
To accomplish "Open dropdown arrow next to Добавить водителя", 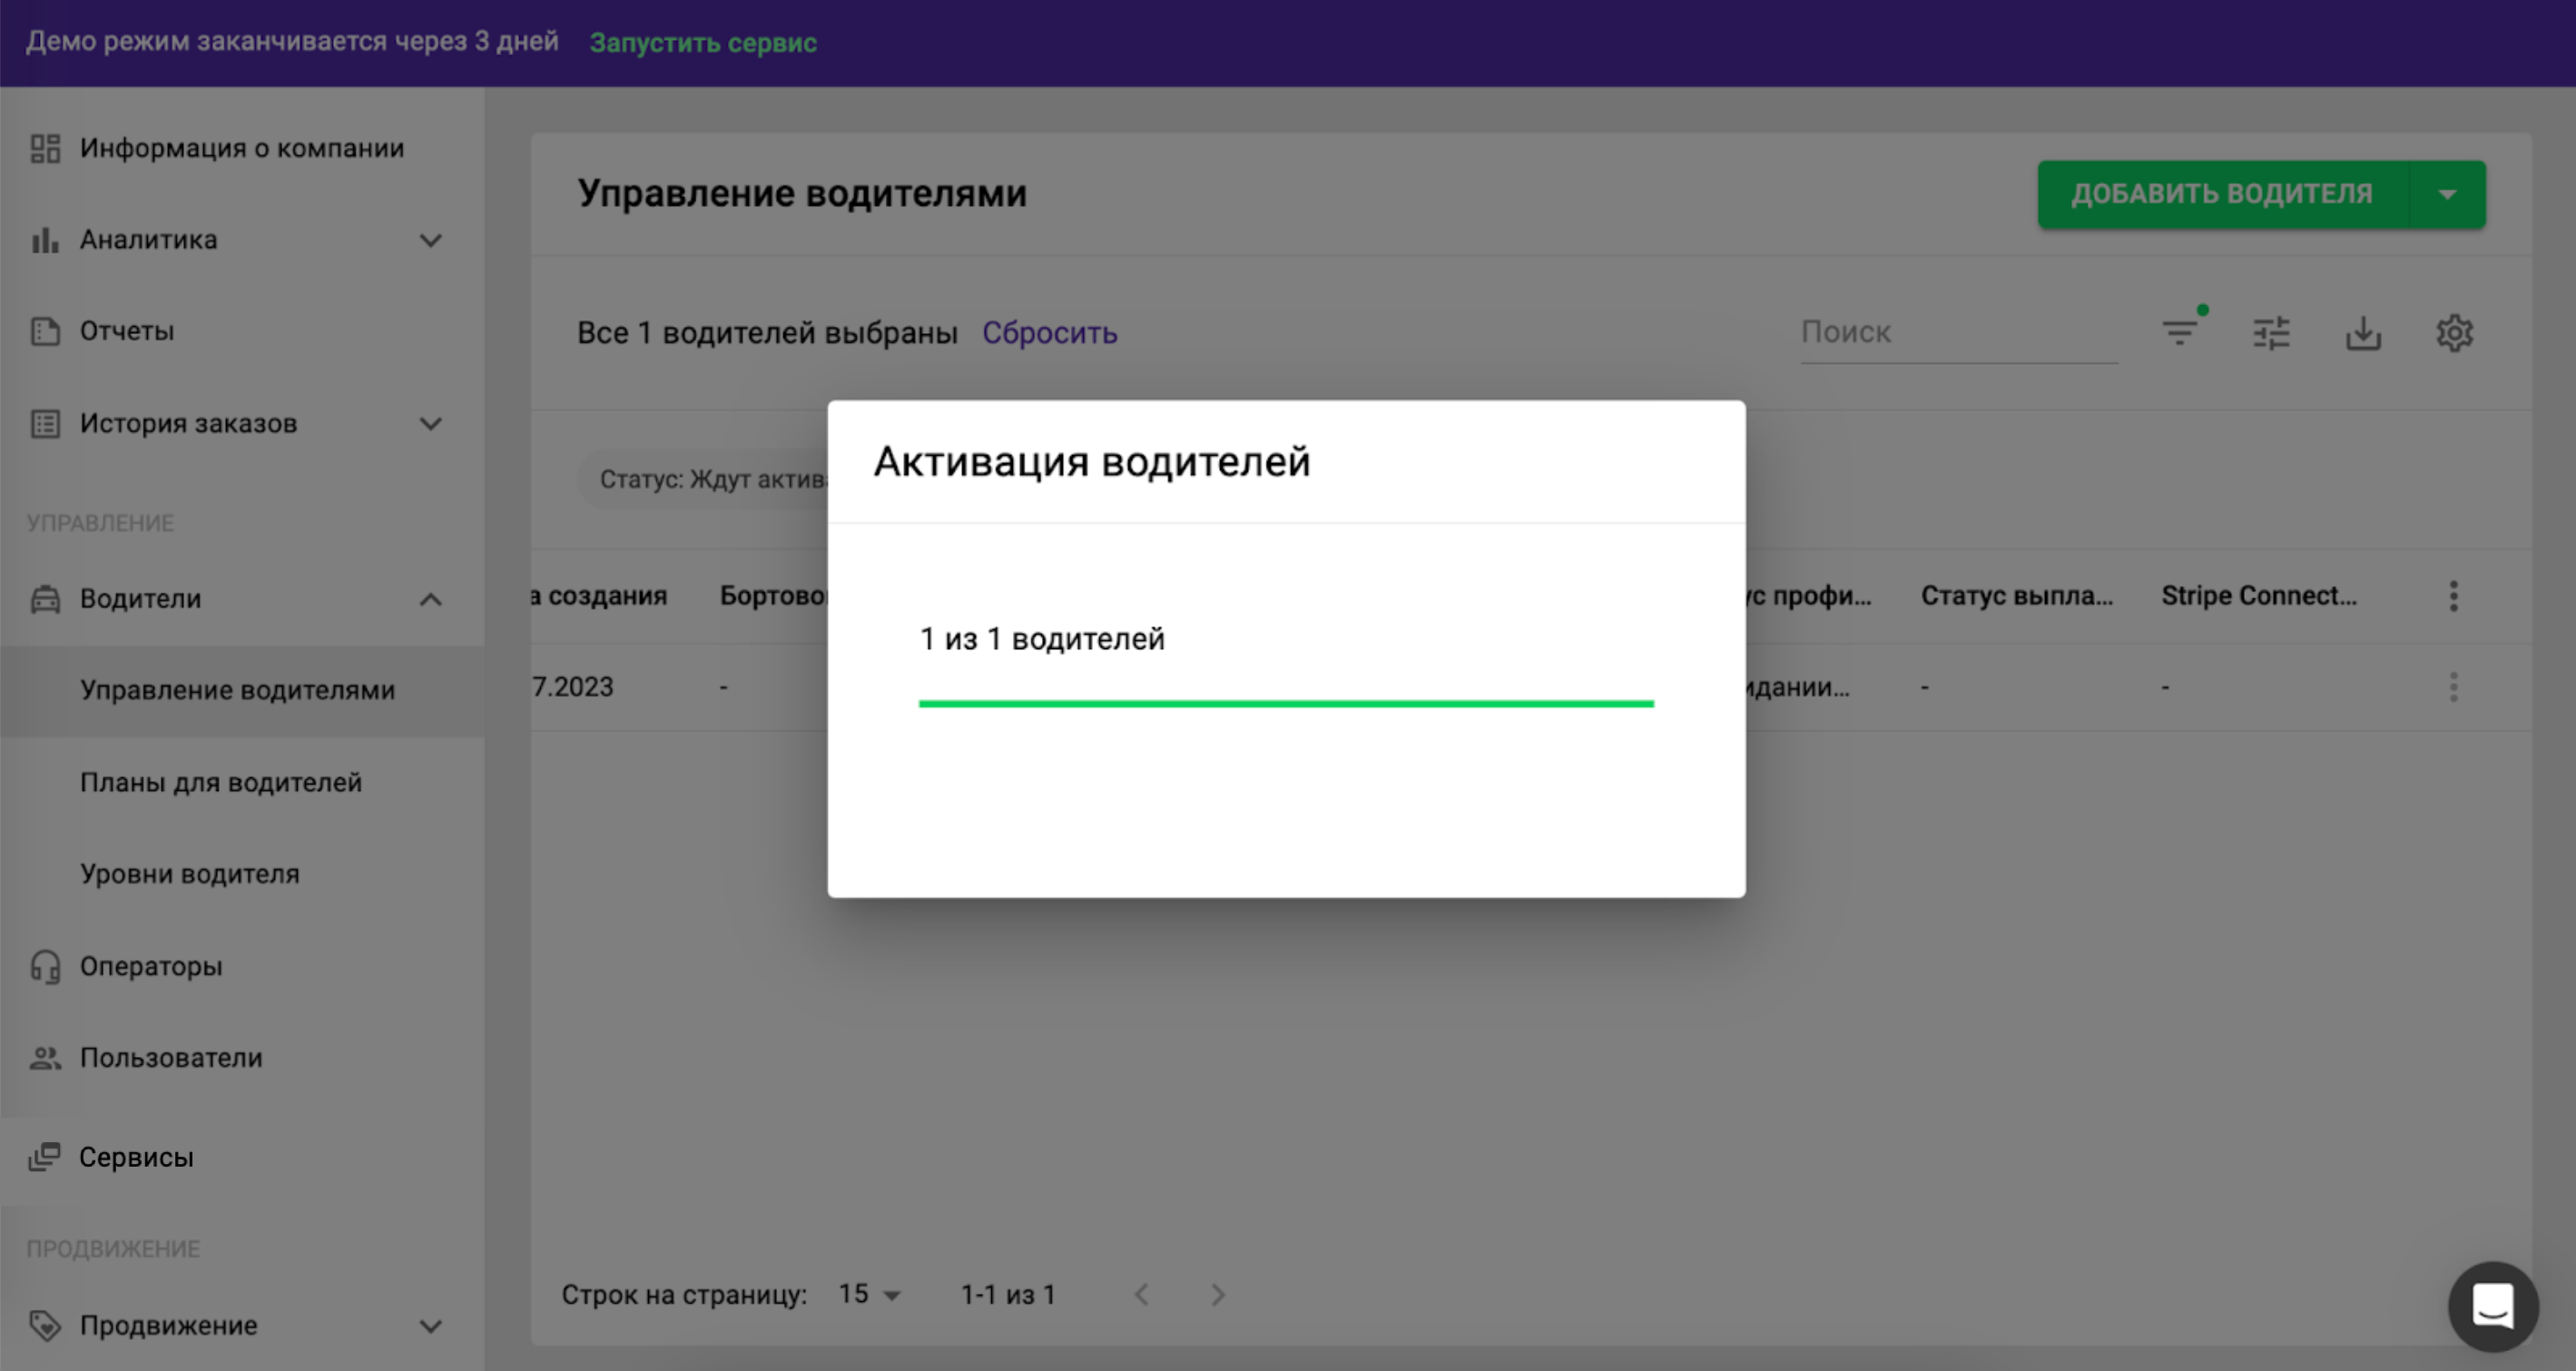I will click(2447, 194).
